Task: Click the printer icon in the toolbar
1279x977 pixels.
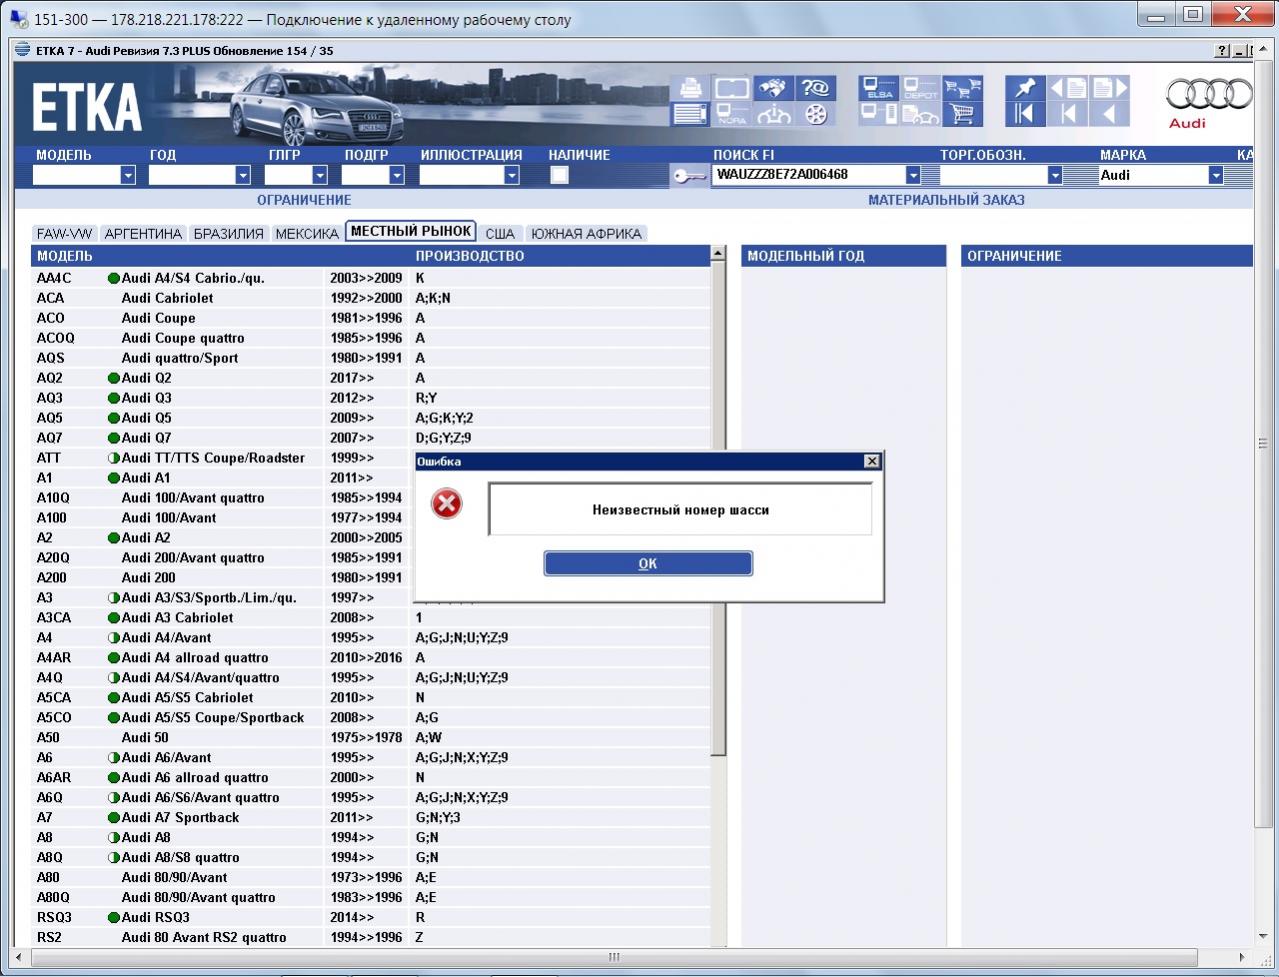Action: (x=689, y=88)
